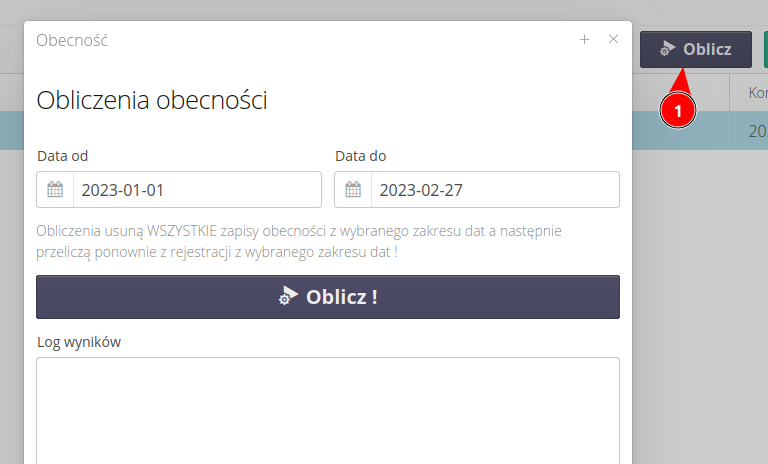Image resolution: width=768 pixels, height=464 pixels.
Task: Click the Data do label
Action: point(360,156)
